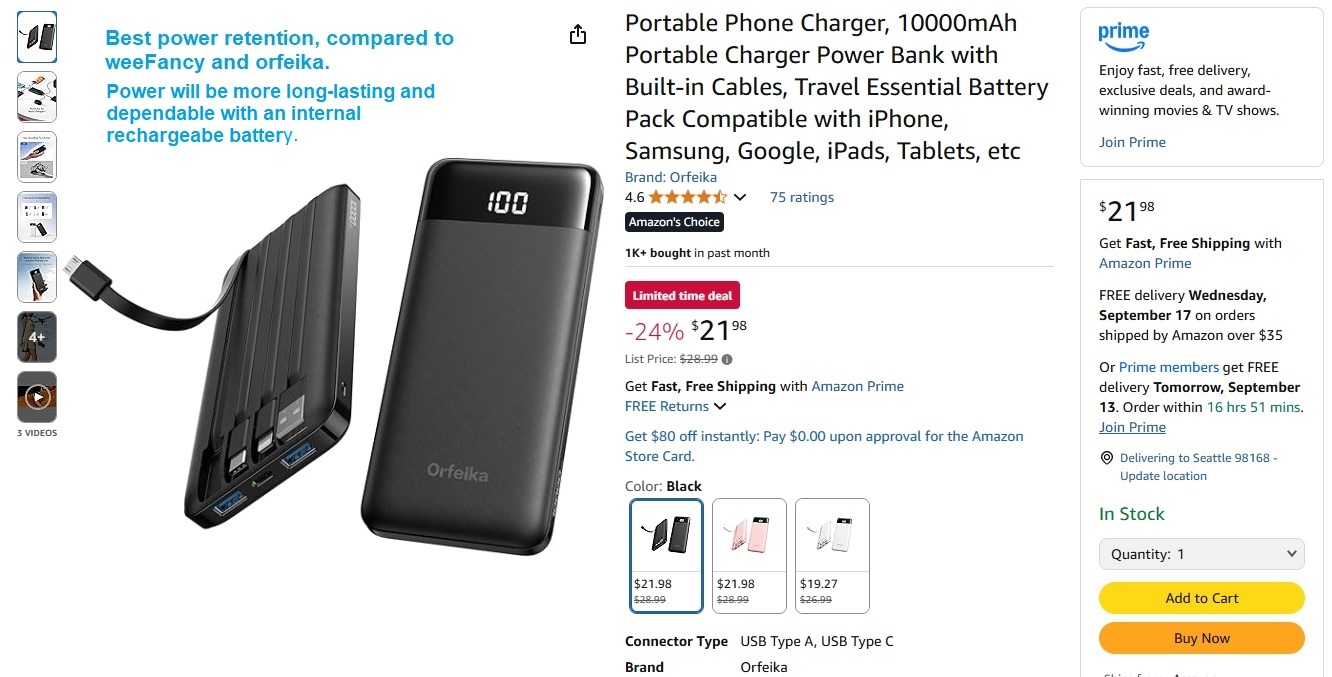Click the share icon above product image
The width and height of the screenshot is (1332, 677).
point(577,35)
